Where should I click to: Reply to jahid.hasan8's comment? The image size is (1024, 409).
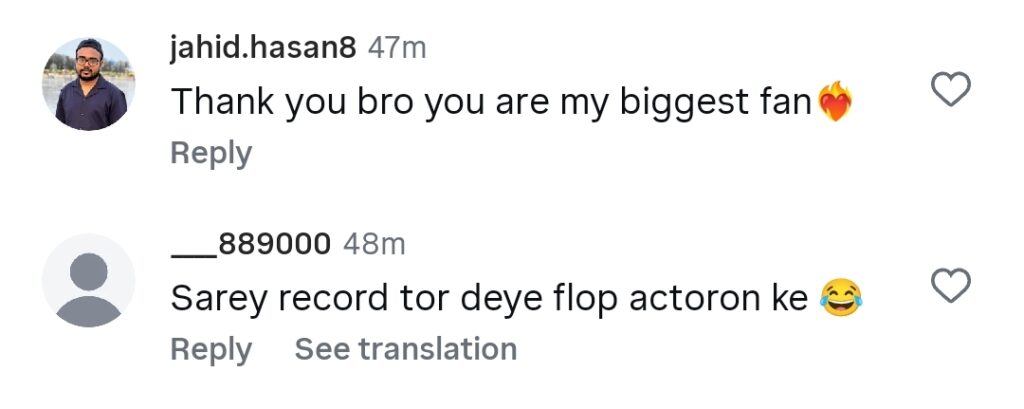click(211, 154)
